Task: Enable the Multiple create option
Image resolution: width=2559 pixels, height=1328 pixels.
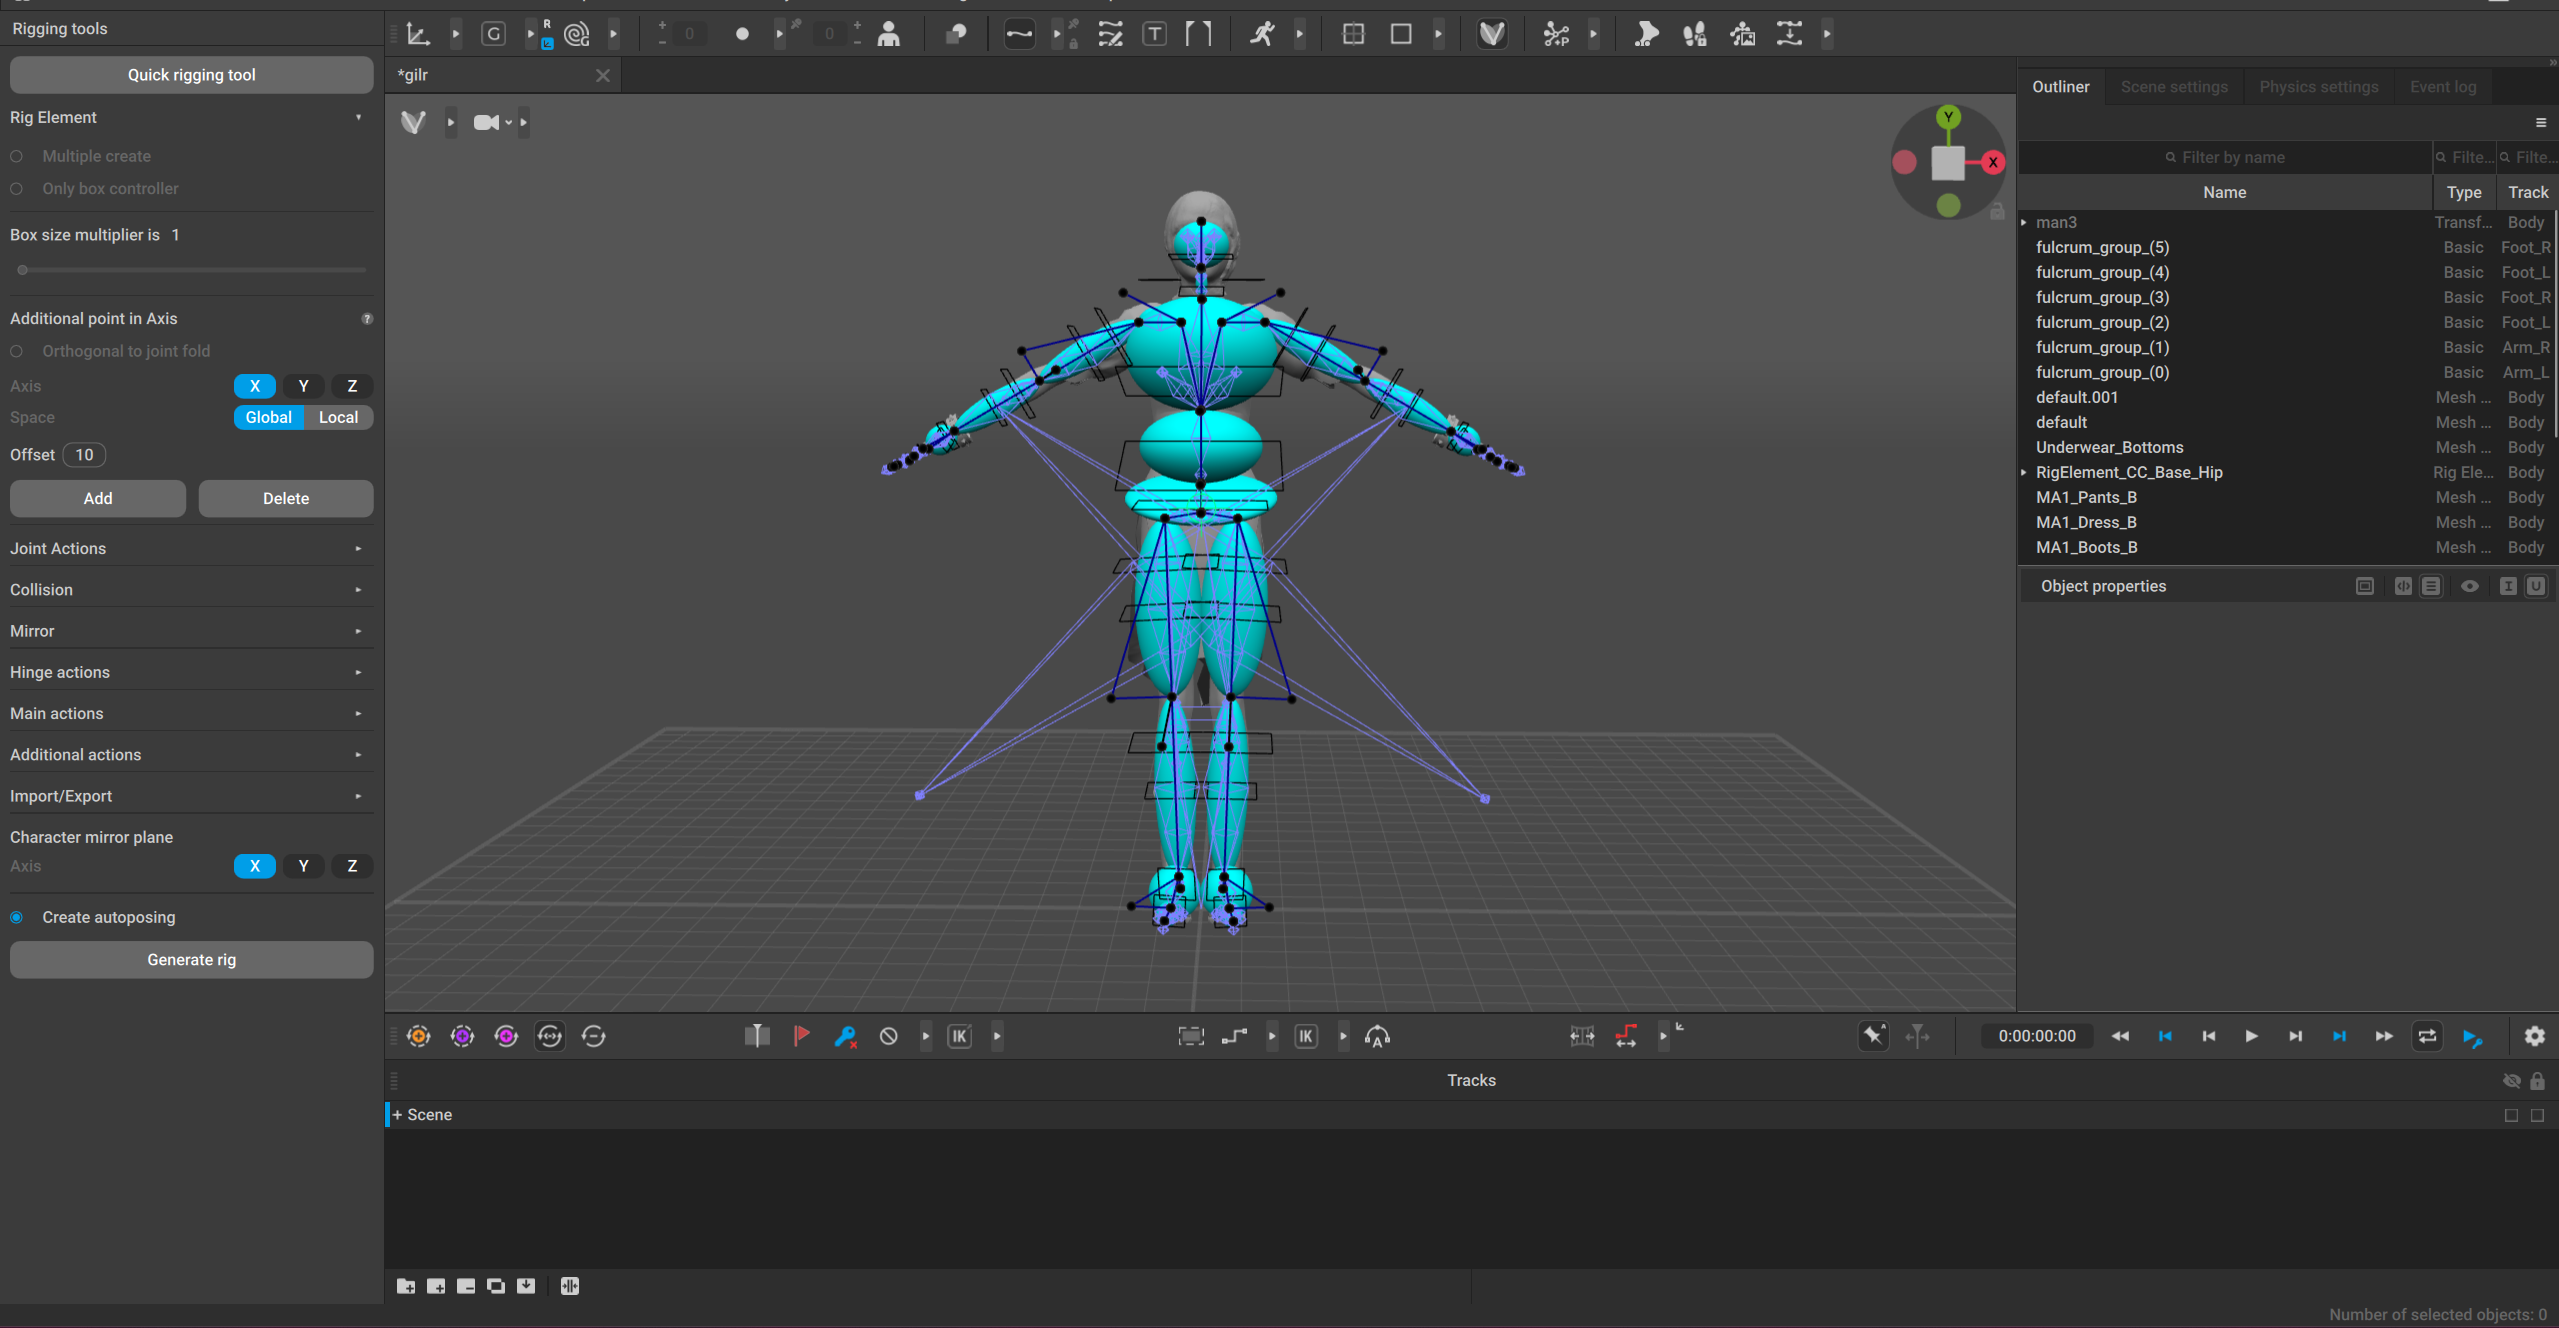Action: click(x=17, y=156)
